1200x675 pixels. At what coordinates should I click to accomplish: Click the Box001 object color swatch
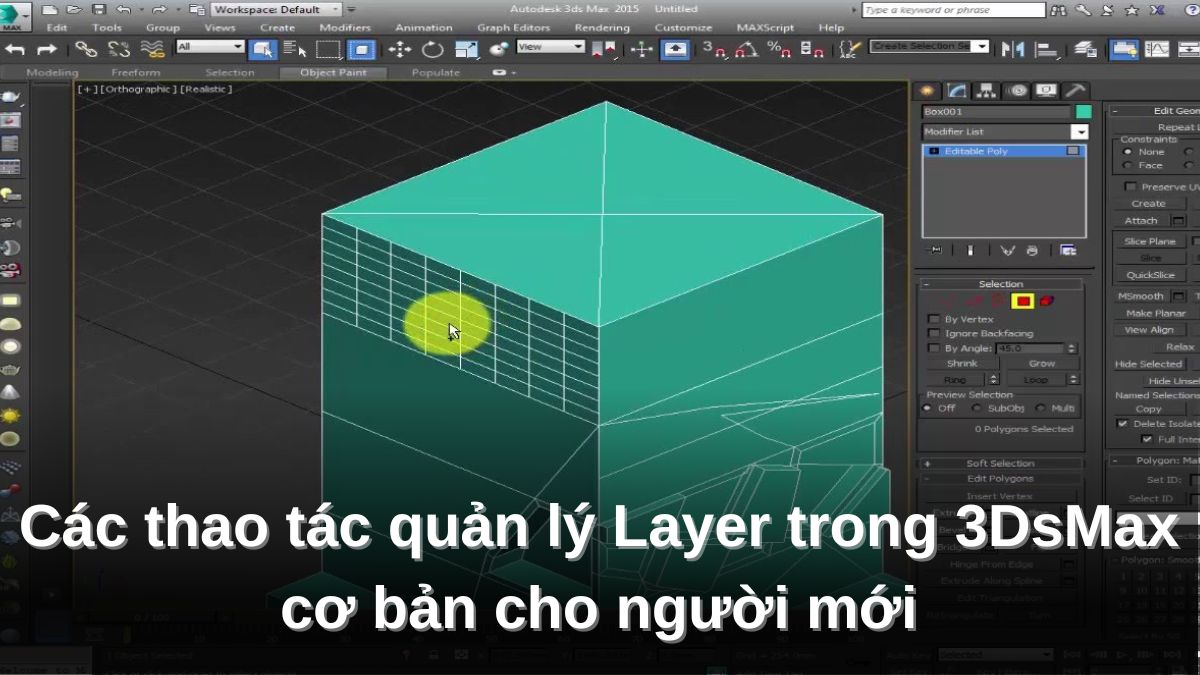pos(1083,112)
